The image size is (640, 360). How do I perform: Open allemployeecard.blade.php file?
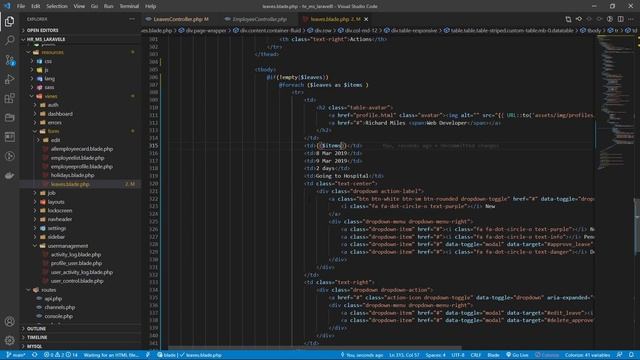[x=82, y=149]
